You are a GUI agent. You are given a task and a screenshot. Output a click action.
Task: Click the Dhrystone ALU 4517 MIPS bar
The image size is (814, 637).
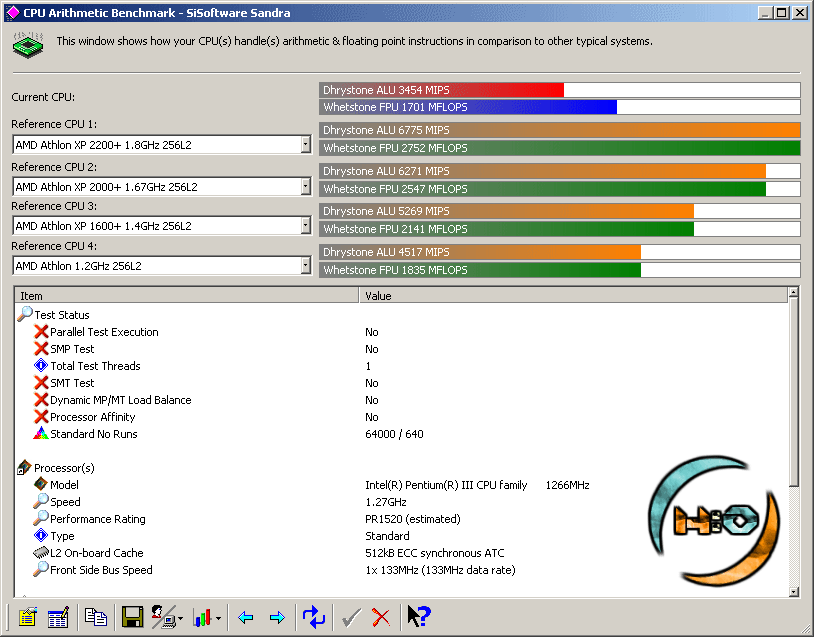(x=560, y=252)
